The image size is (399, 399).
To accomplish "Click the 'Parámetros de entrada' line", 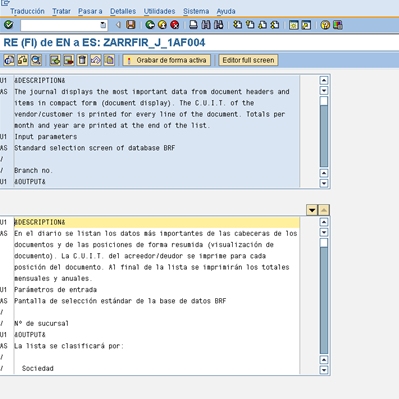I will [56, 290].
